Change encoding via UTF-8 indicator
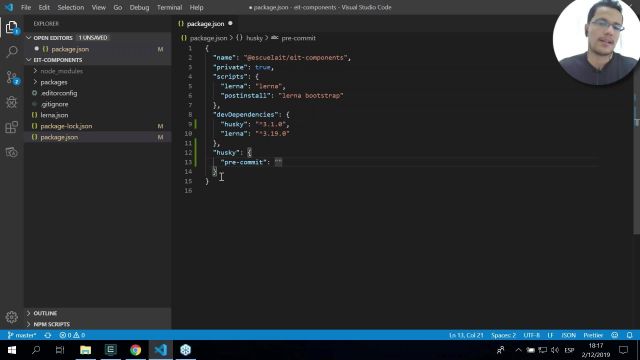Screen dimensions: 640x360 [531, 335]
